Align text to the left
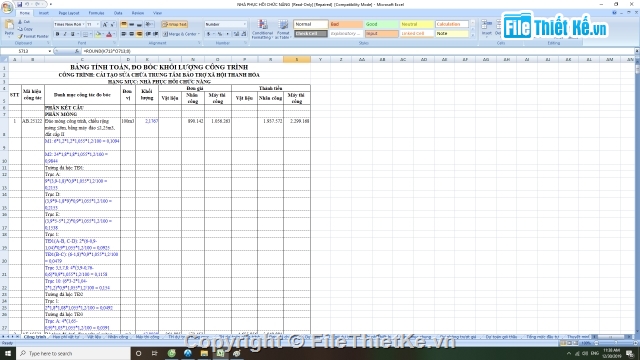The height and width of the screenshot is (360, 640). (124, 34)
